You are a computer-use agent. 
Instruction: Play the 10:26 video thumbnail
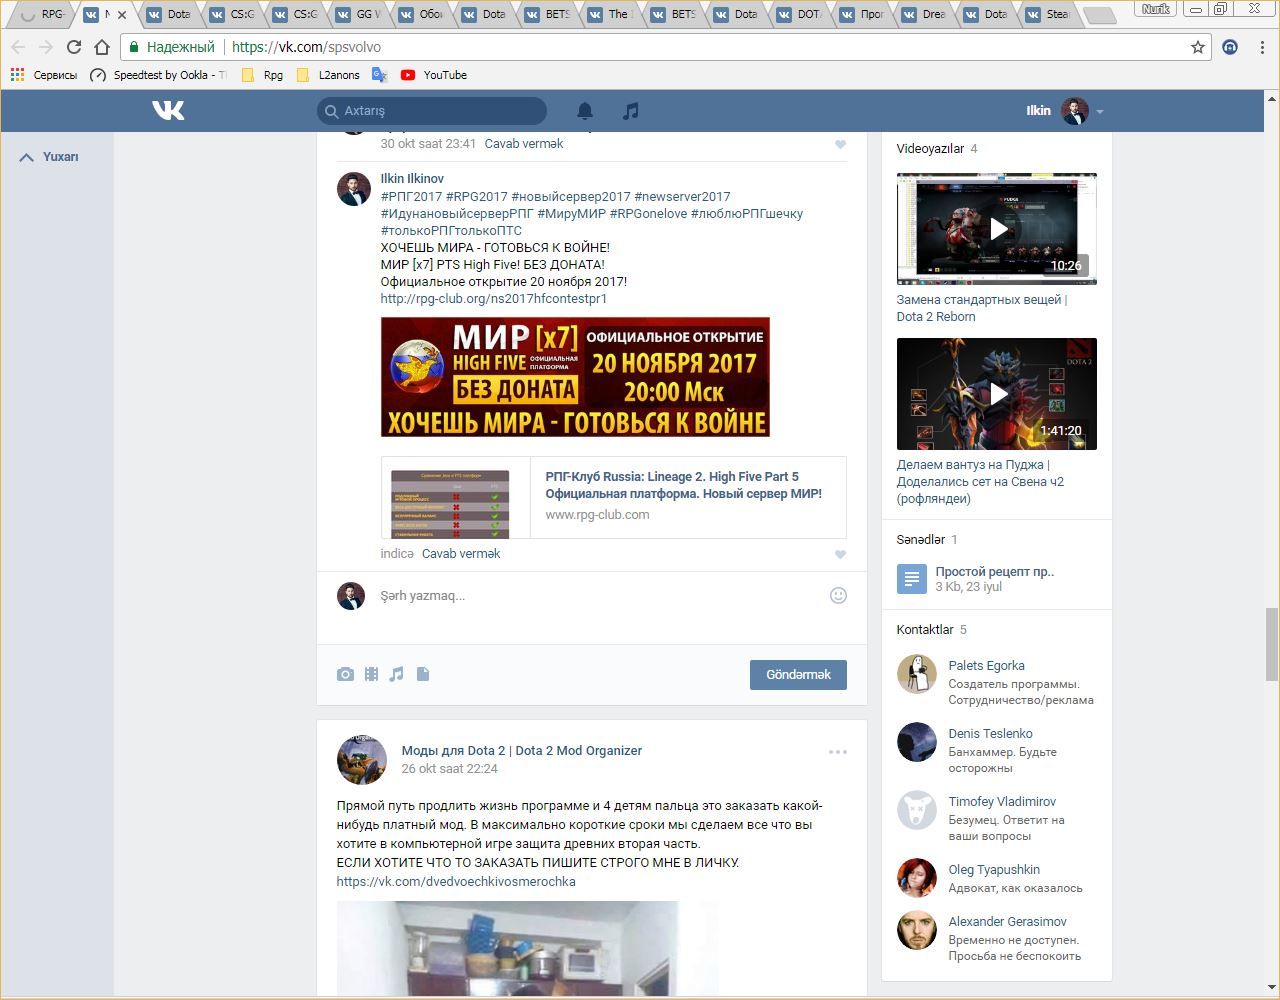tap(997, 229)
